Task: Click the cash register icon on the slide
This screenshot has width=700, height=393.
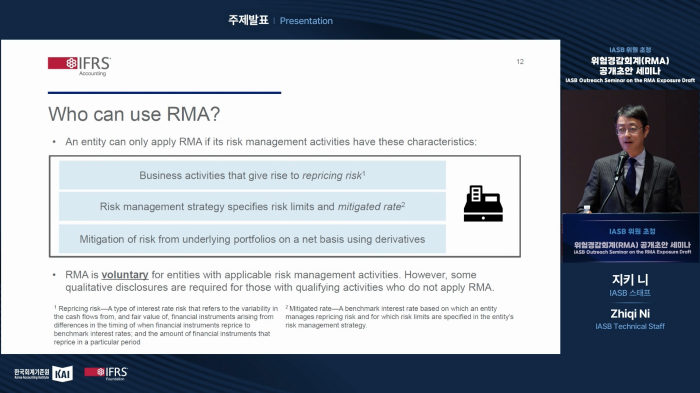Action: click(483, 204)
